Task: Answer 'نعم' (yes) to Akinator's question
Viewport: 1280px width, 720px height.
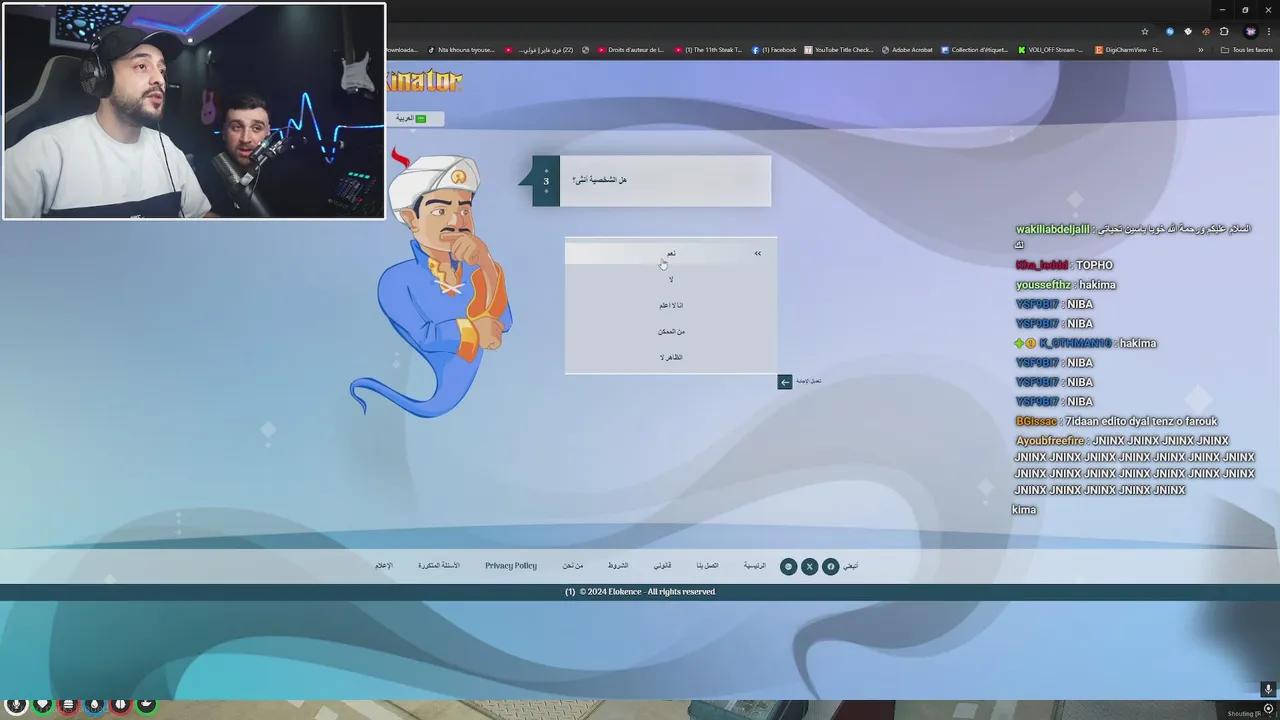Action: [670, 253]
